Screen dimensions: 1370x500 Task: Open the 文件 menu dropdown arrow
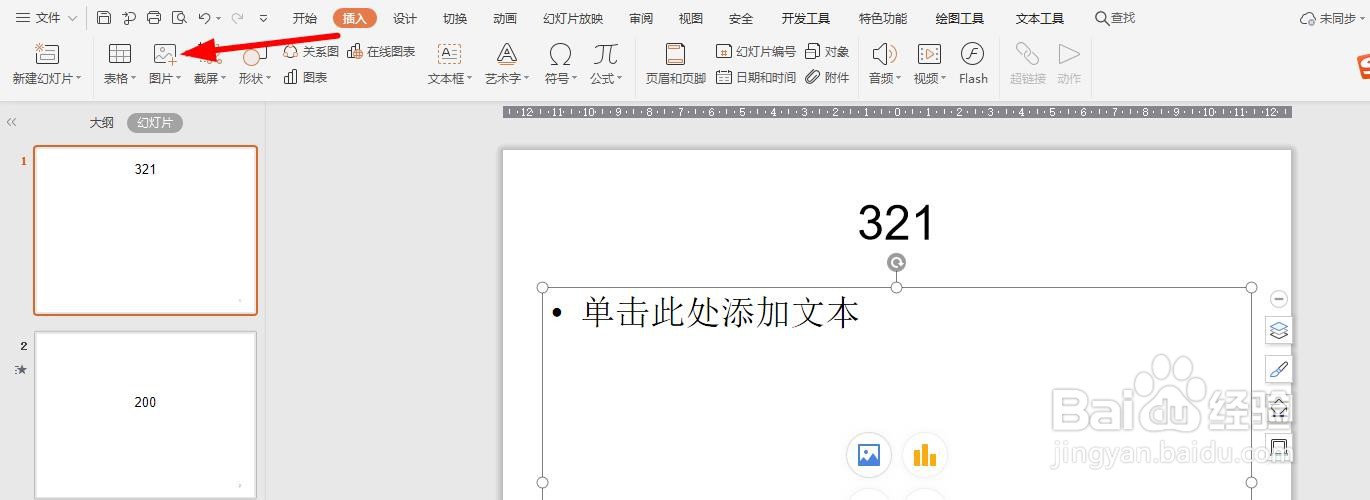[73, 18]
